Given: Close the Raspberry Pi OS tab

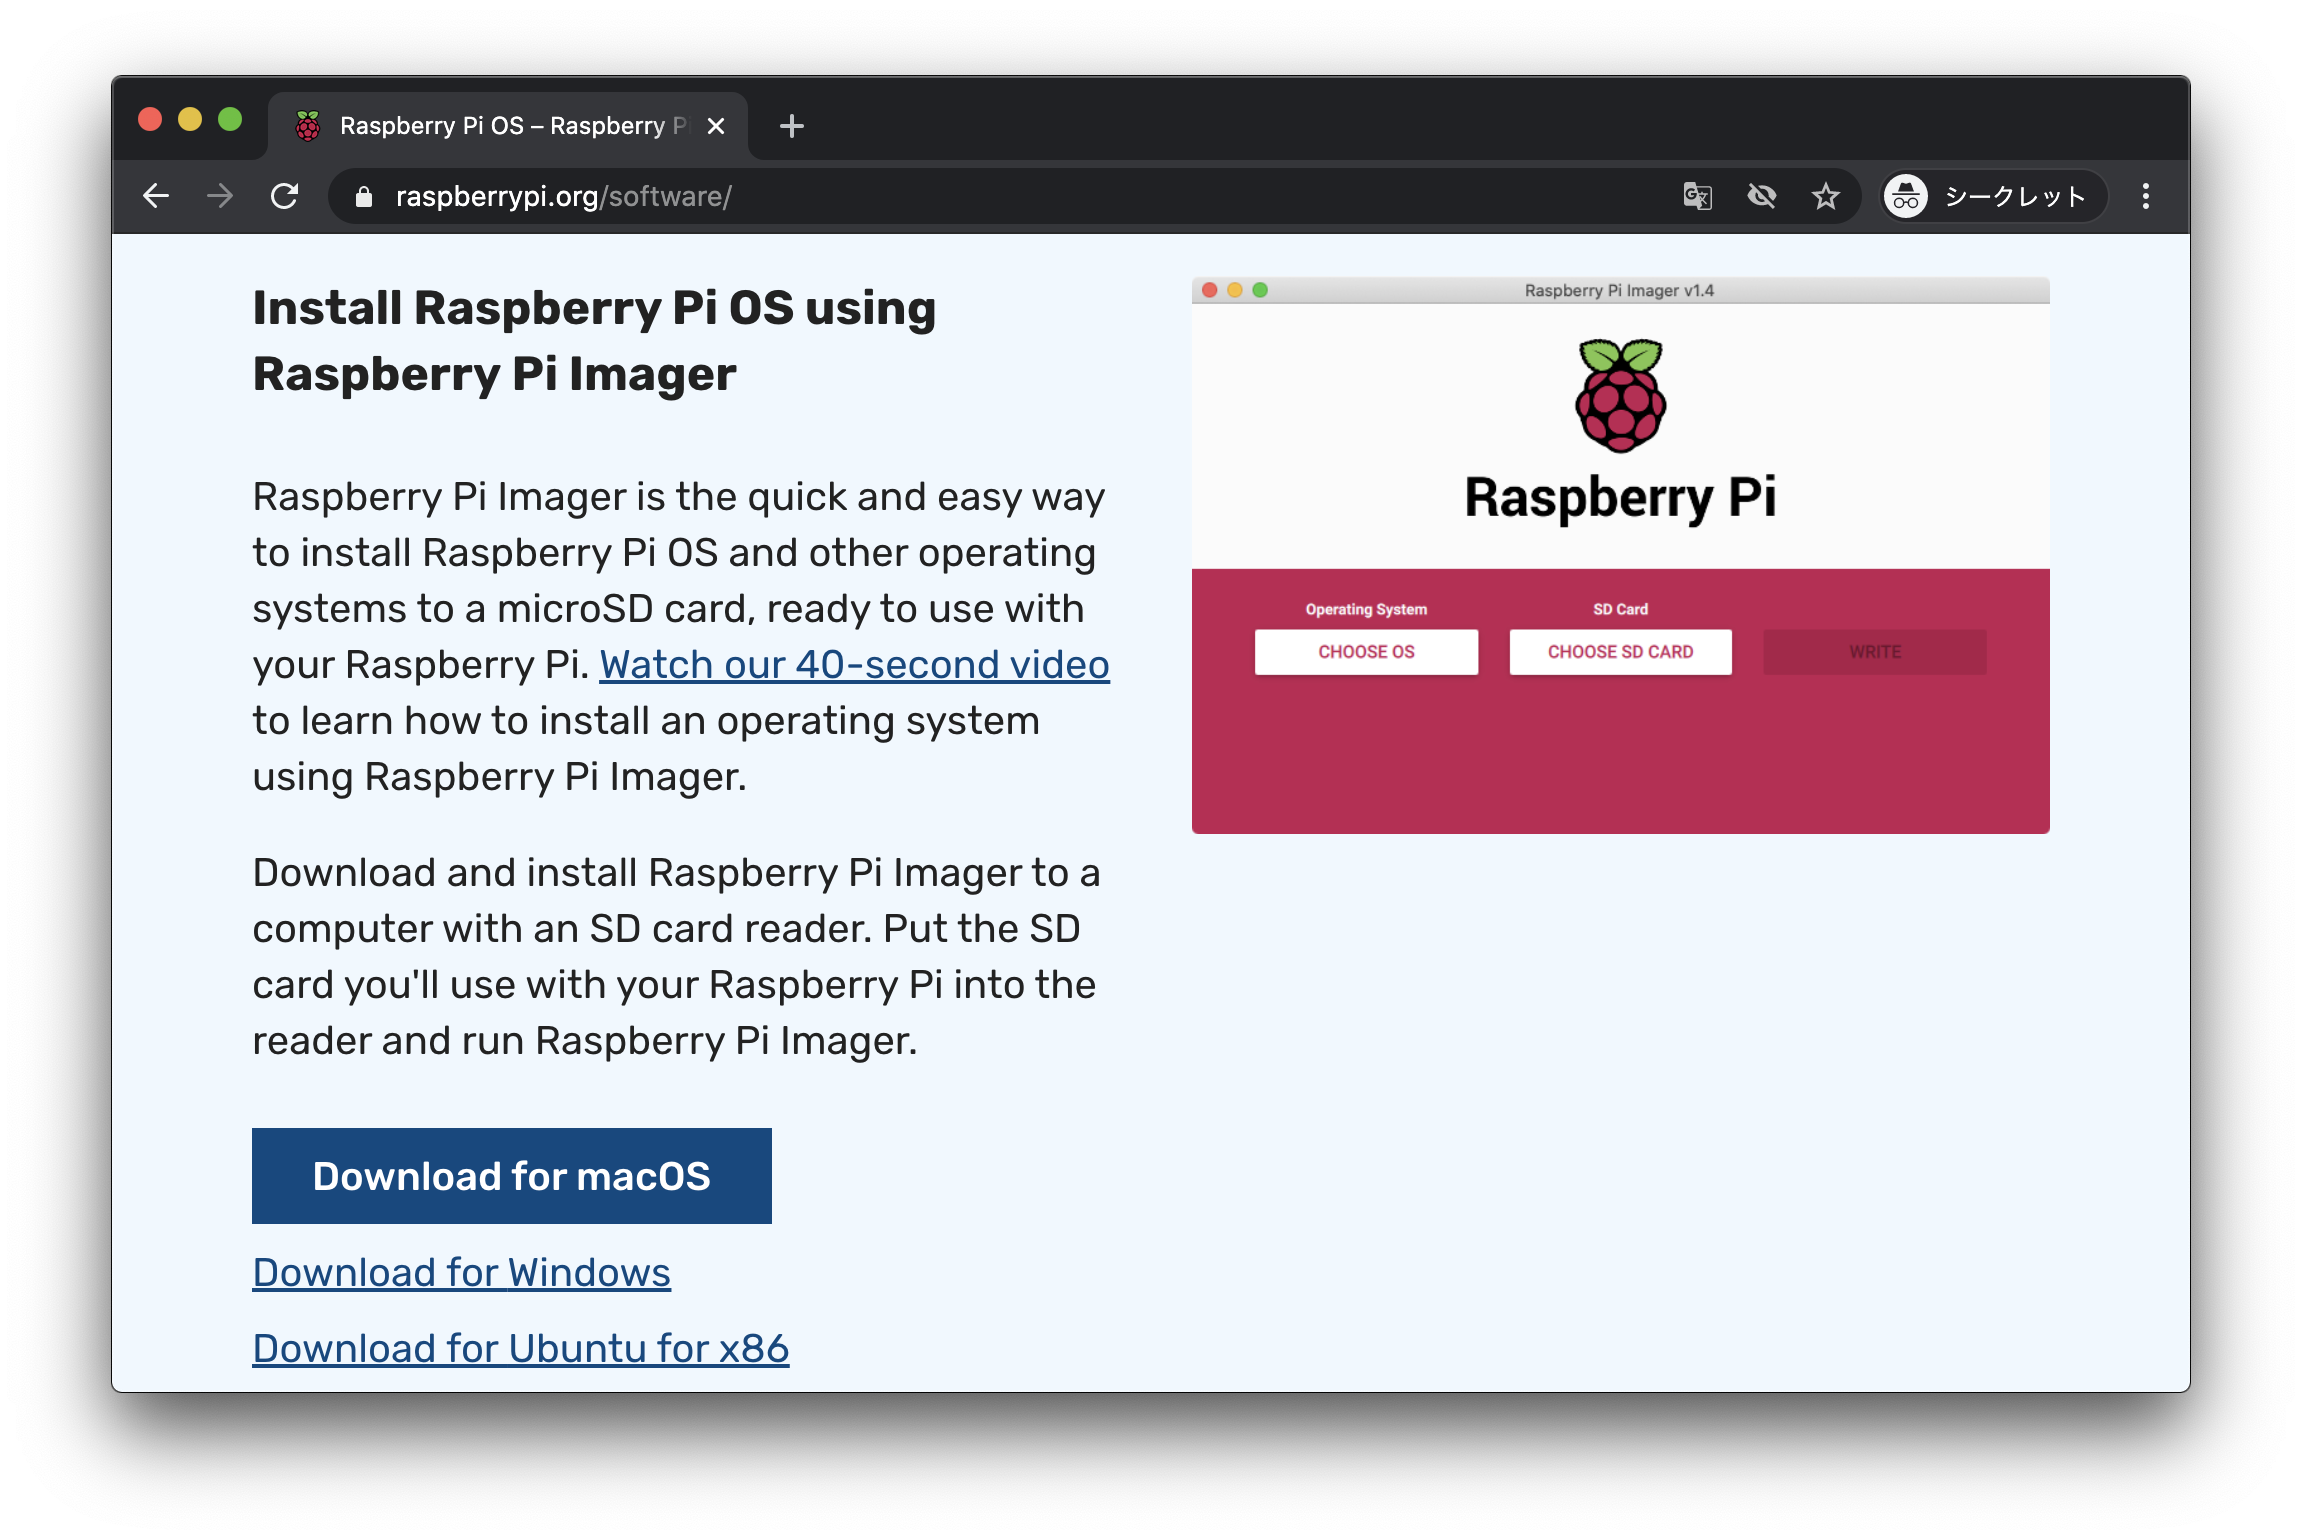Looking at the screenshot, I should [716, 126].
